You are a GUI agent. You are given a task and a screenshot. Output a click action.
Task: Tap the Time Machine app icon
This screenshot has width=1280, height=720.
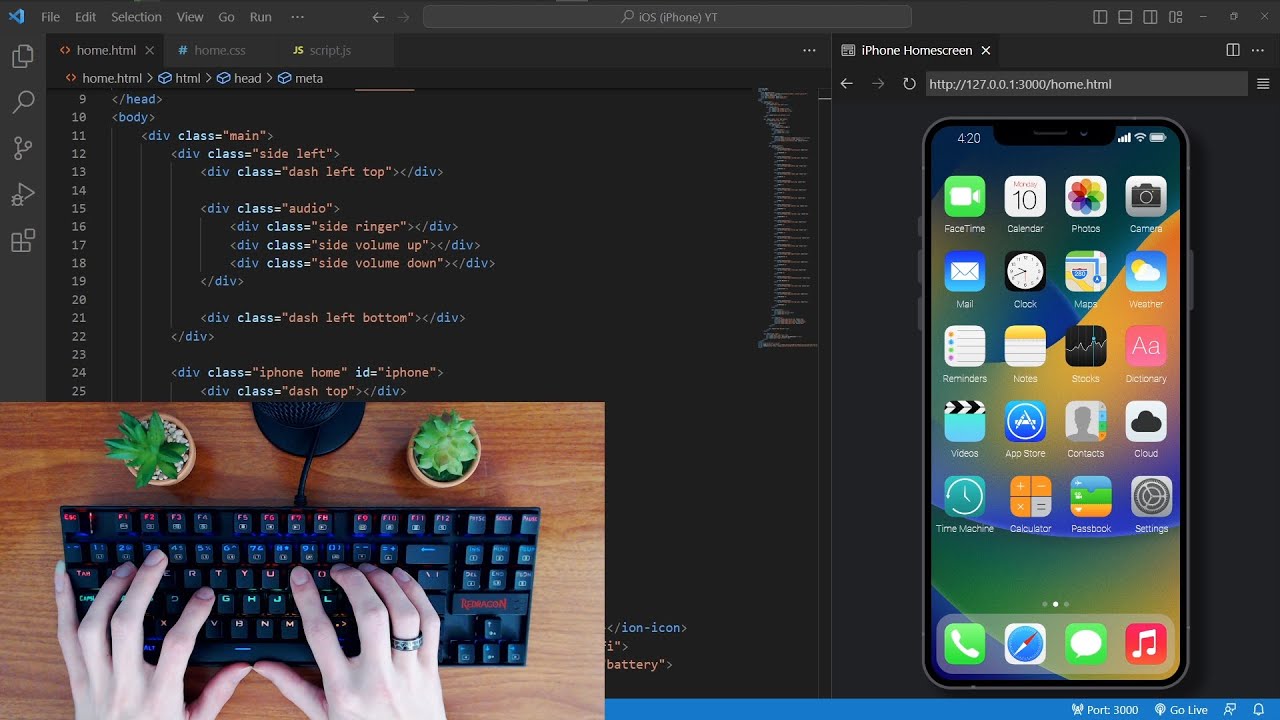(x=965, y=497)
